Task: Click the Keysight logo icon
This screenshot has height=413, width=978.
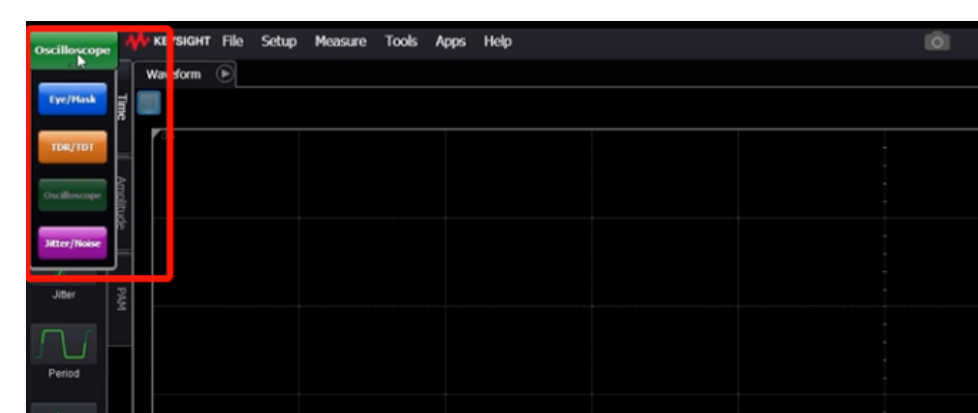Action: 137,42
